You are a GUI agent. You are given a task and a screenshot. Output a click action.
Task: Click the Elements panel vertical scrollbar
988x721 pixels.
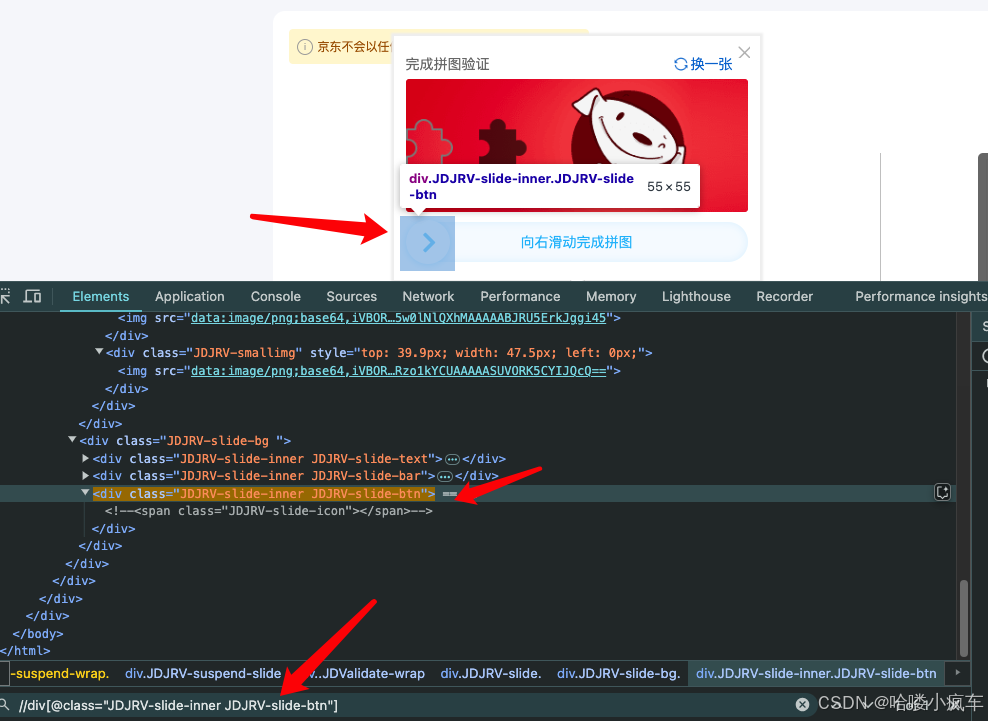coord(963,618)
